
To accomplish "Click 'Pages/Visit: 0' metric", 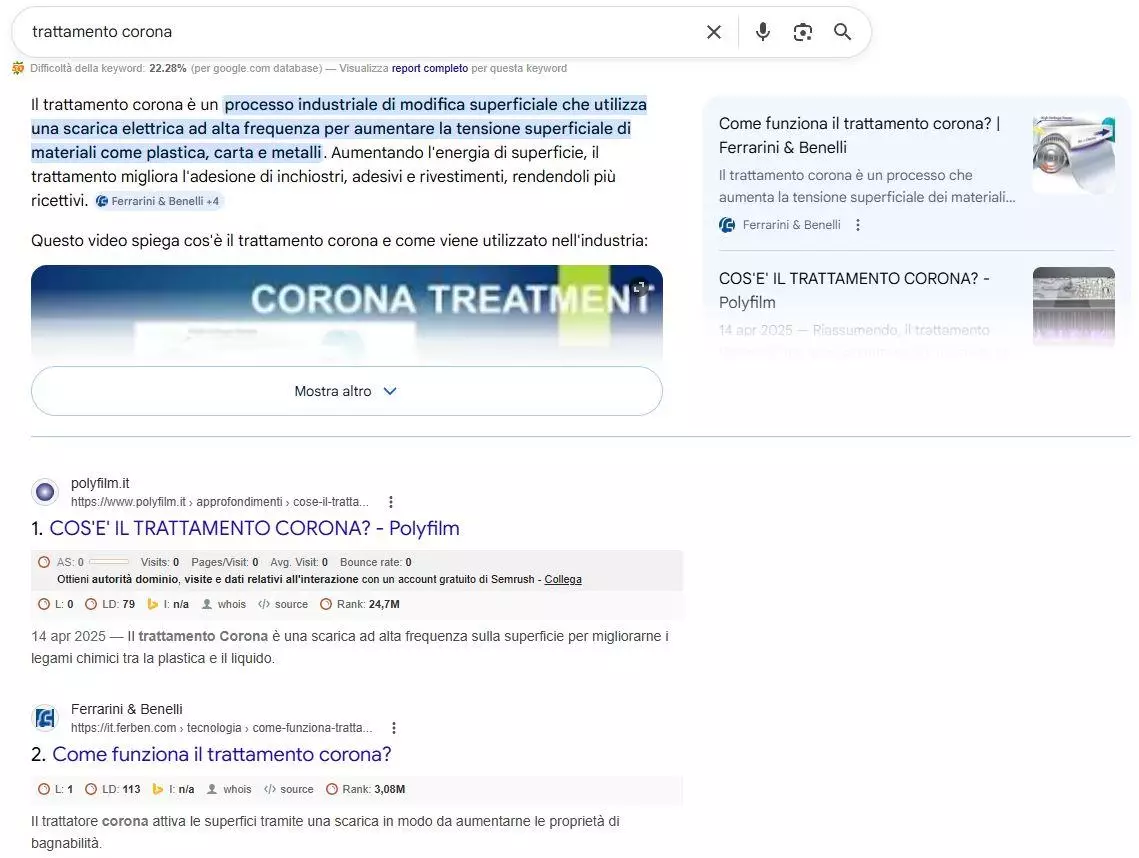I will [224, 562].
